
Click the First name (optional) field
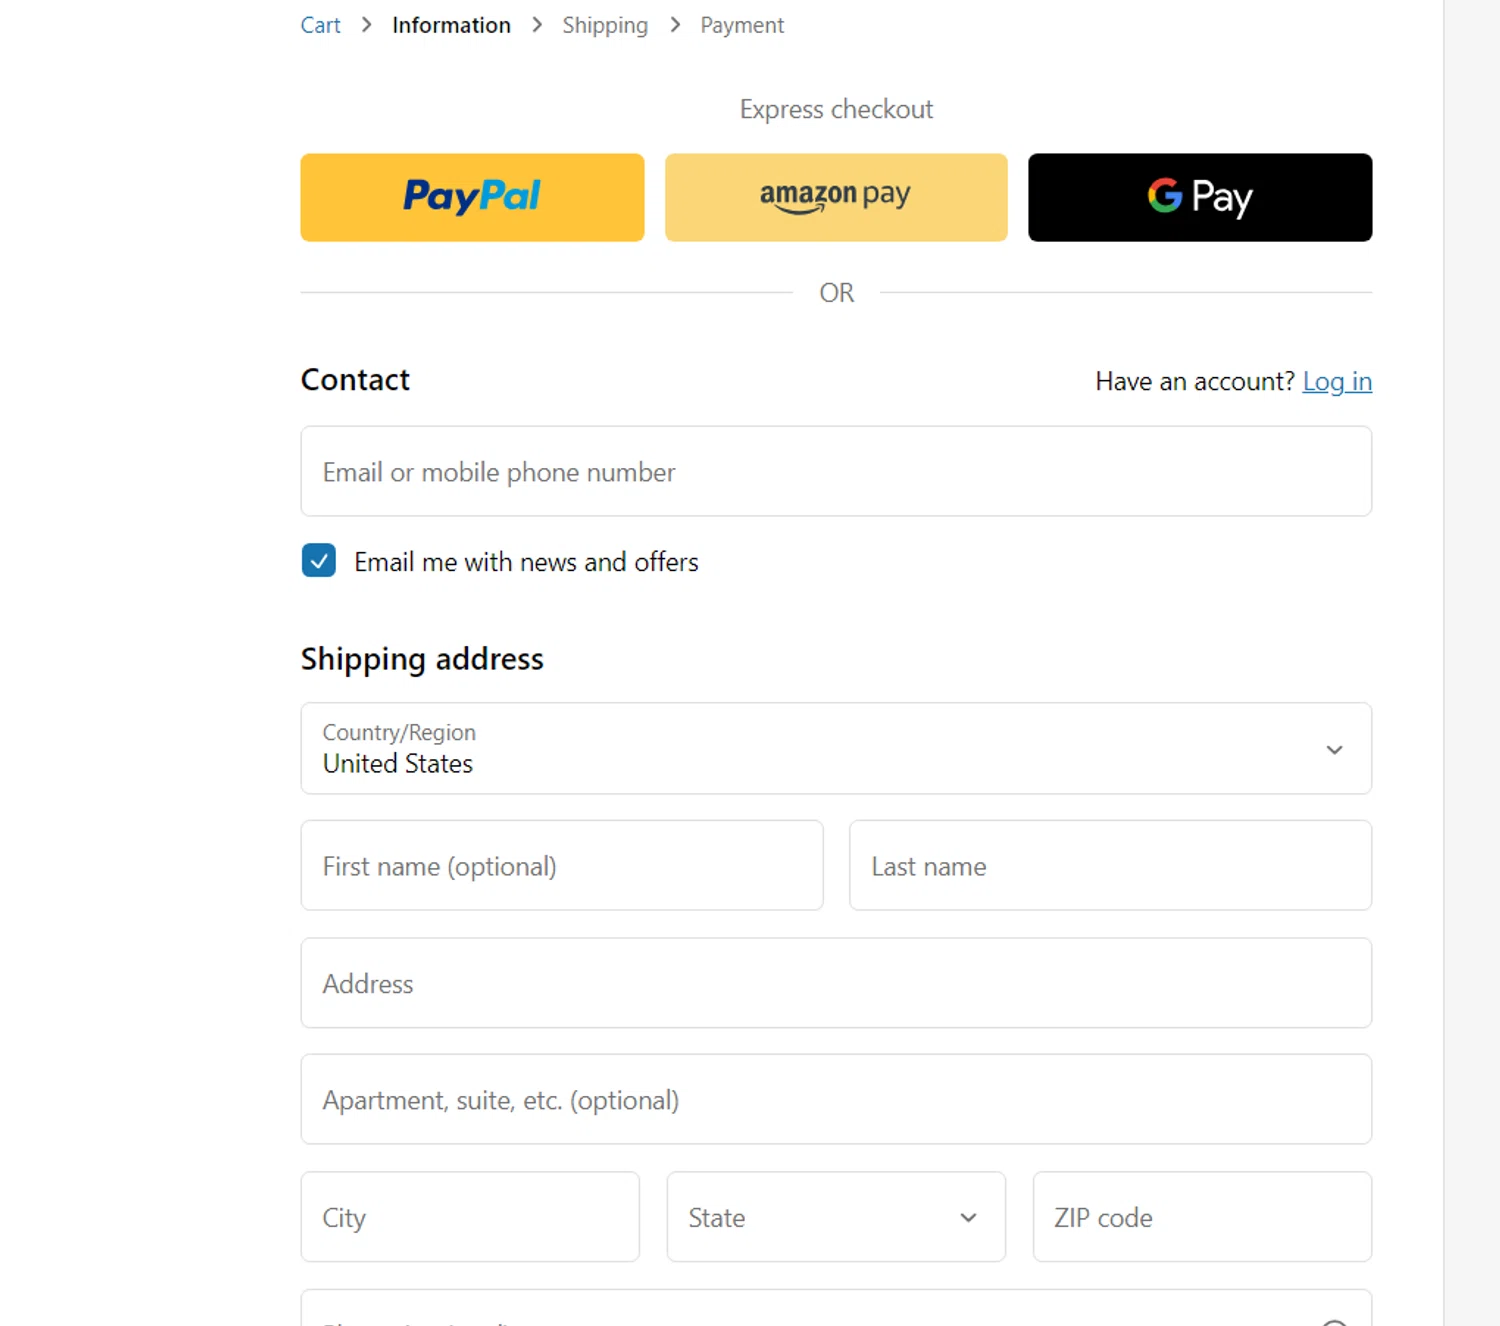[561, 866]
